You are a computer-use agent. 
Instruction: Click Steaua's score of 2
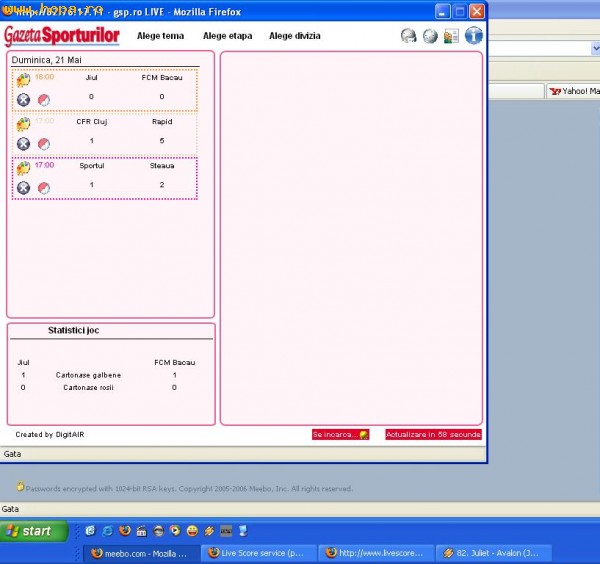click(x=162, y=185)
